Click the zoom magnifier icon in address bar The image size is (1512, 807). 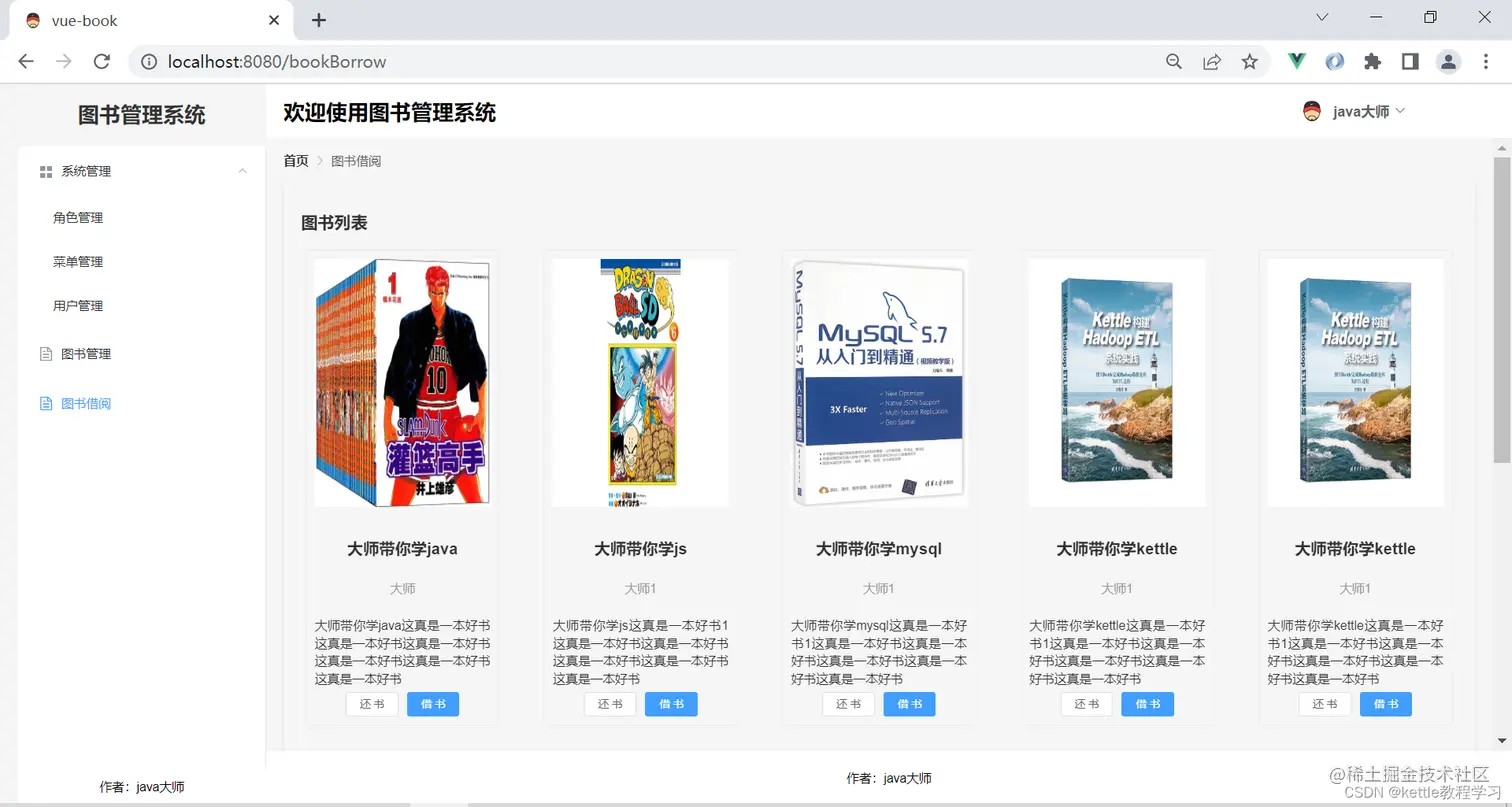click(1172, 61)
